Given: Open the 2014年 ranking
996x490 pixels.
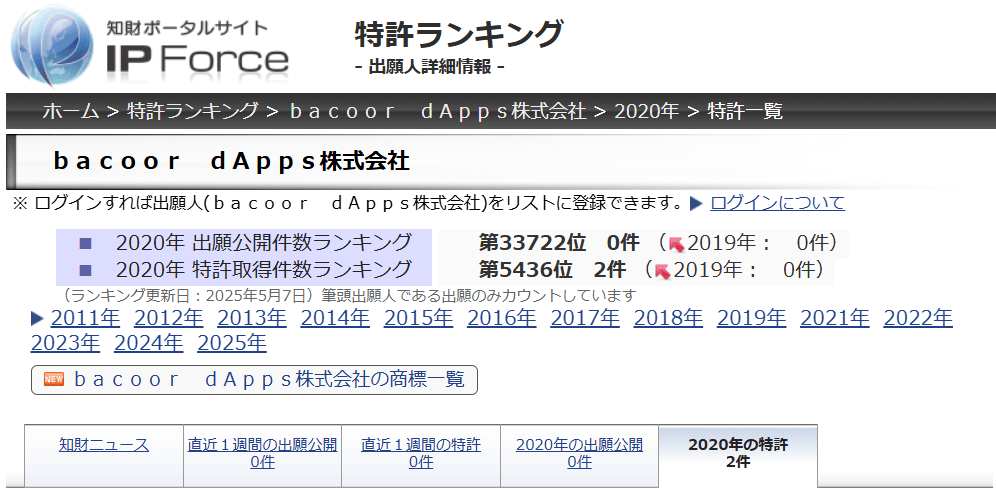Looking at the screenshot, I should (335, 318).
